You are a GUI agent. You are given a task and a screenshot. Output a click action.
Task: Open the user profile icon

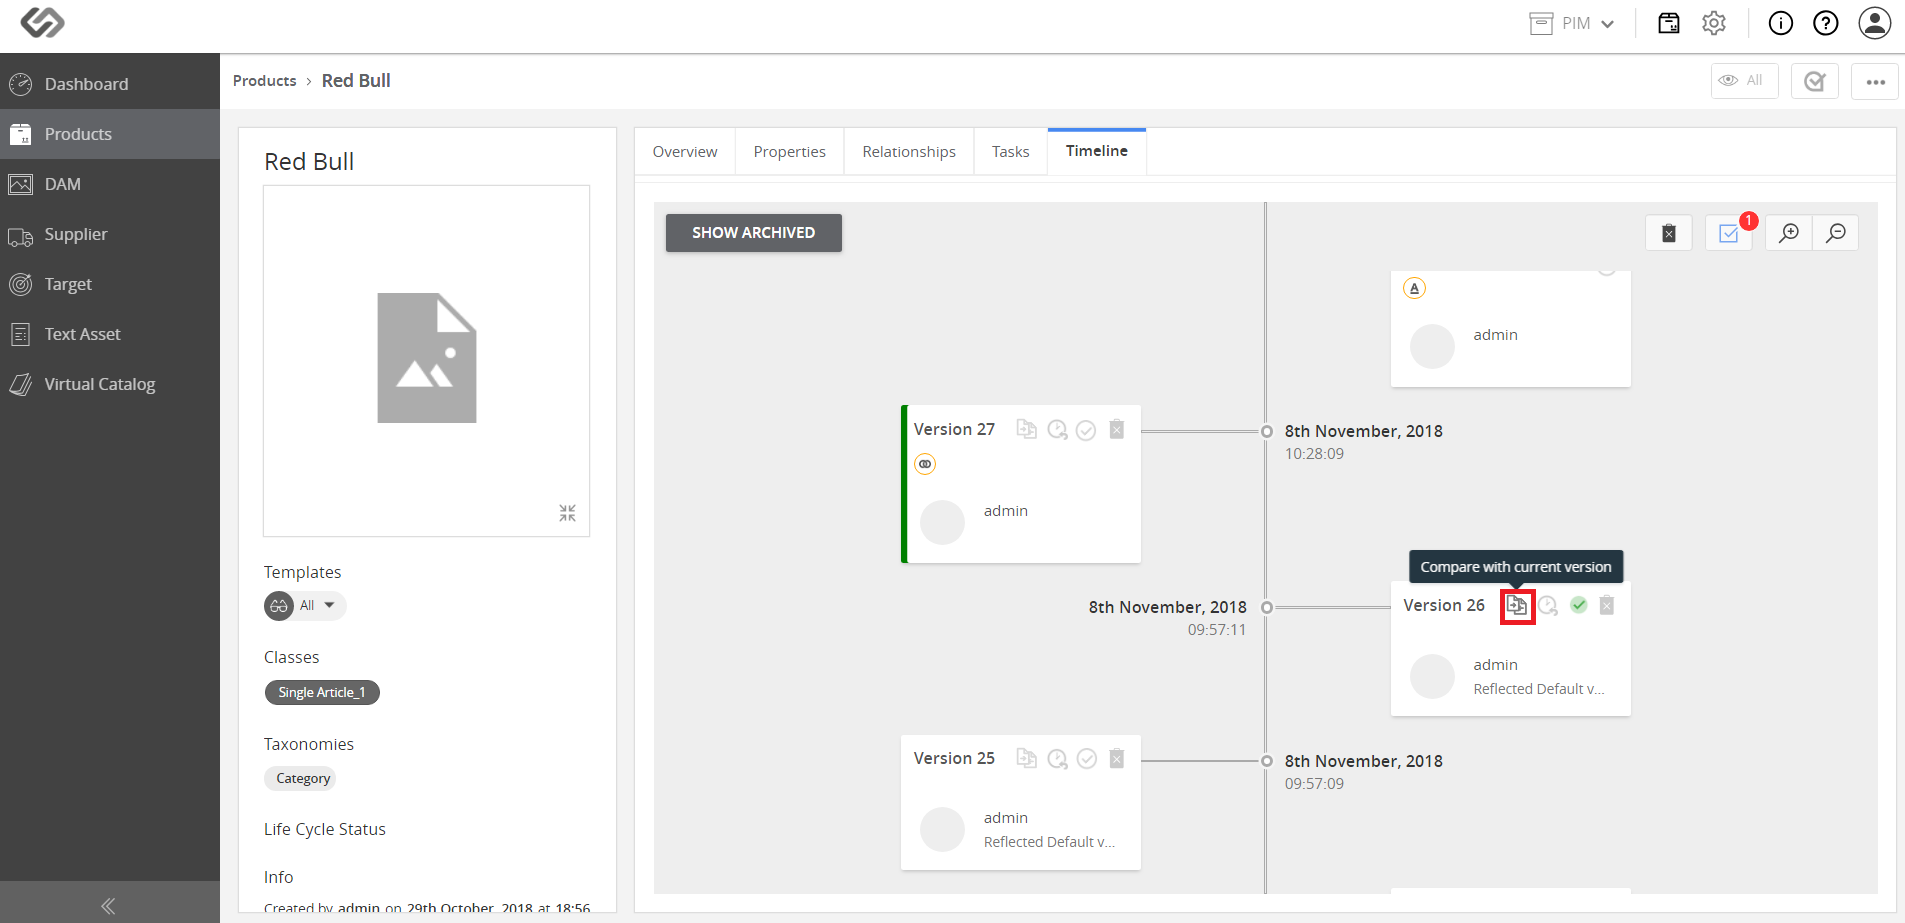1875,23
